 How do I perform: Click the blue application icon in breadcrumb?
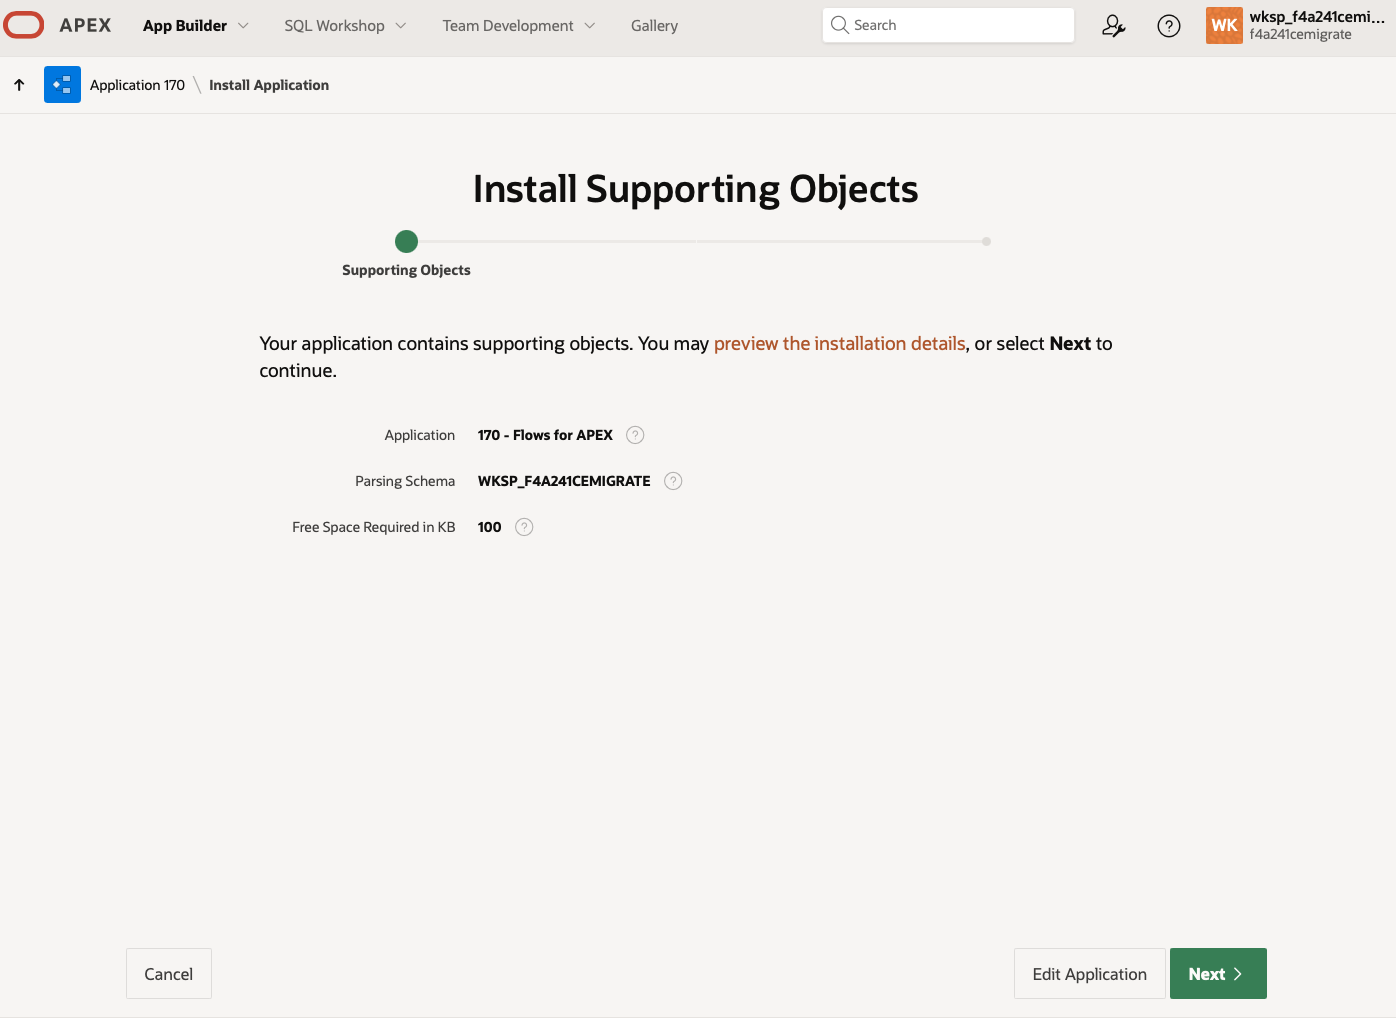click(62, 84)
